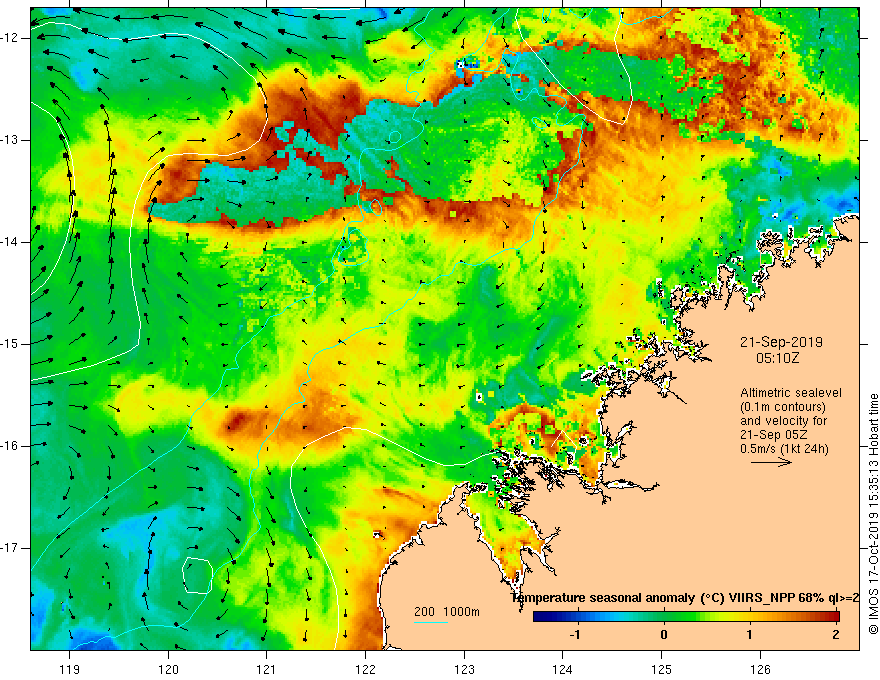Viewport: 880px width, 680px height.
Task: Click the color bar label 0
Action: [x=664, y=635]
